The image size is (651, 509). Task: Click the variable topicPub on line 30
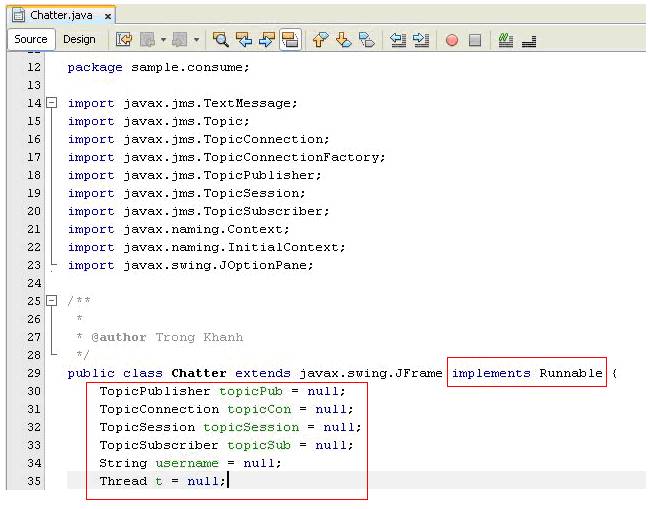pos(251,392)
